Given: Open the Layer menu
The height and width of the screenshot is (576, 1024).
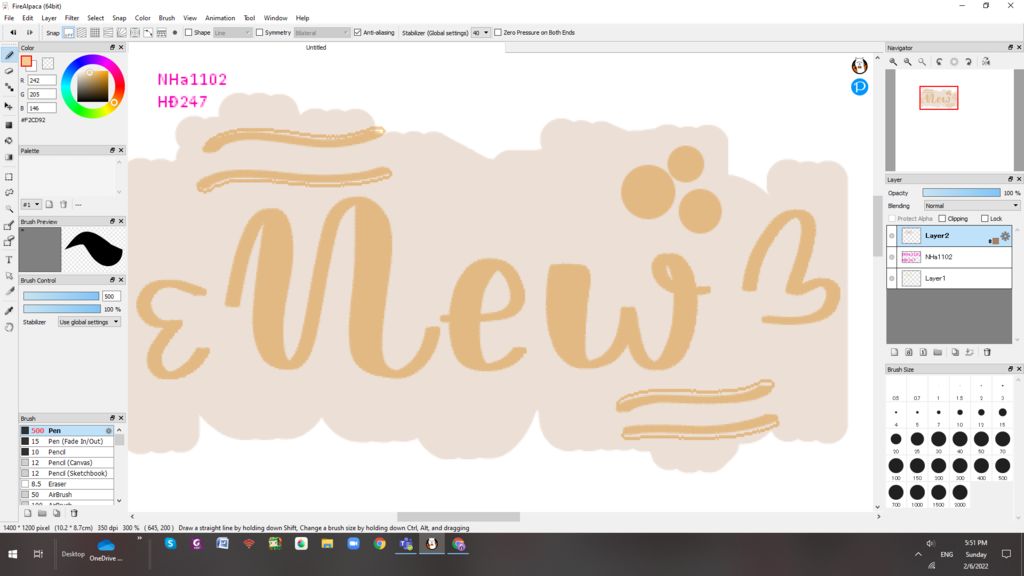Looking at the screenshot, I should 49,18.
